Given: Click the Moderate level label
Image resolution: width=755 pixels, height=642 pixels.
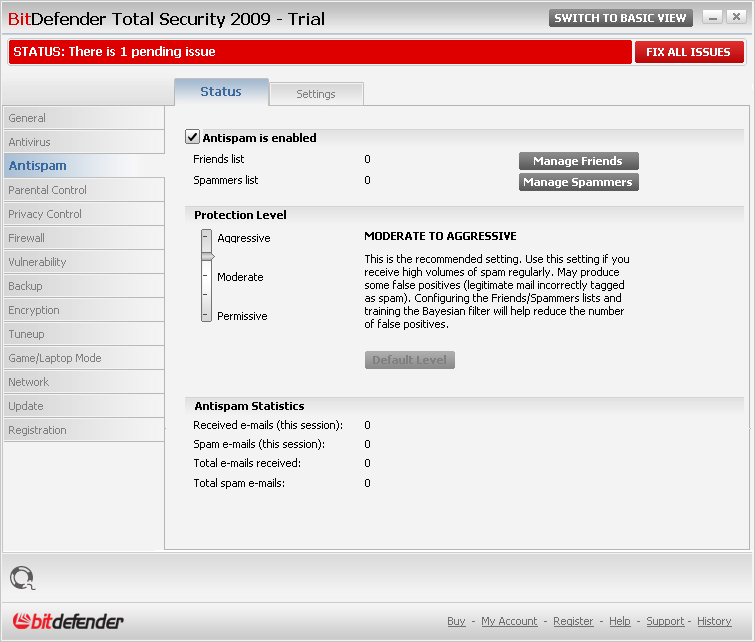Looking at the screenshot, I should 240,277.
